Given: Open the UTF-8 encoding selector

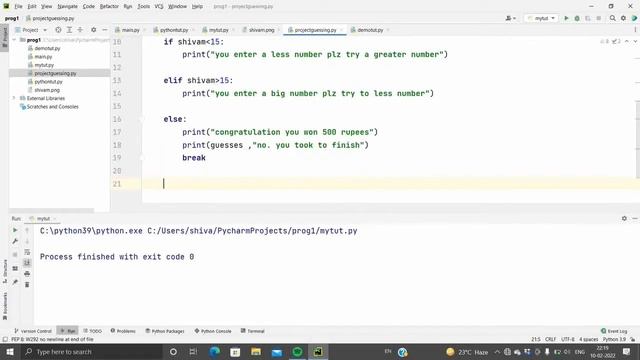Looking at the screenshot, I should [568, 339].
